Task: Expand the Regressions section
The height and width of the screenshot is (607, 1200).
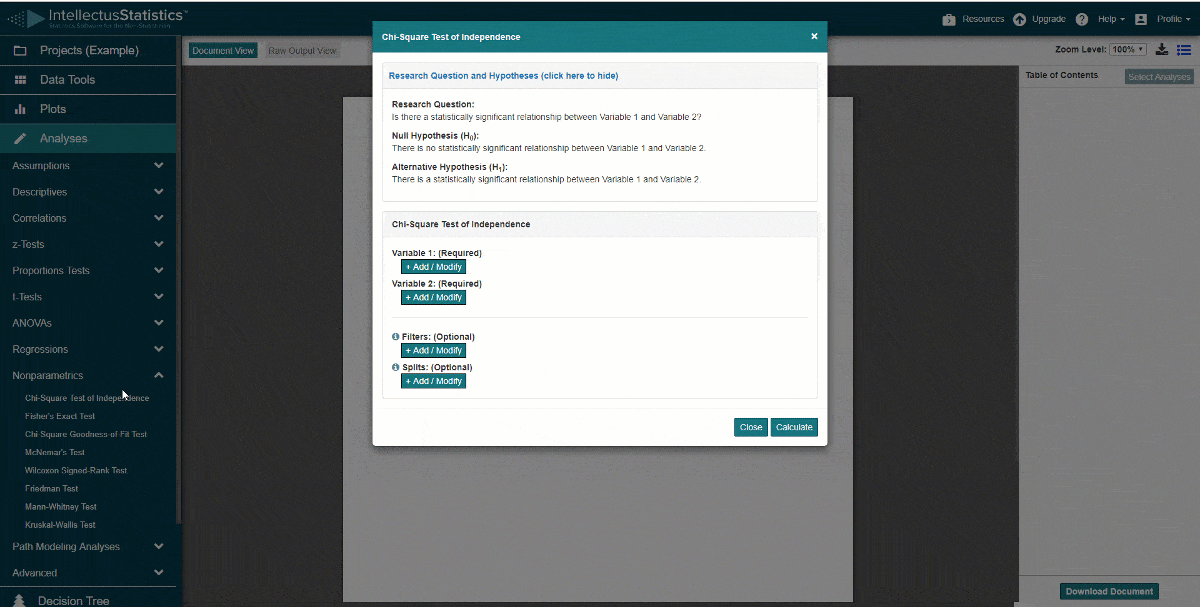Action: click(158, 349)
